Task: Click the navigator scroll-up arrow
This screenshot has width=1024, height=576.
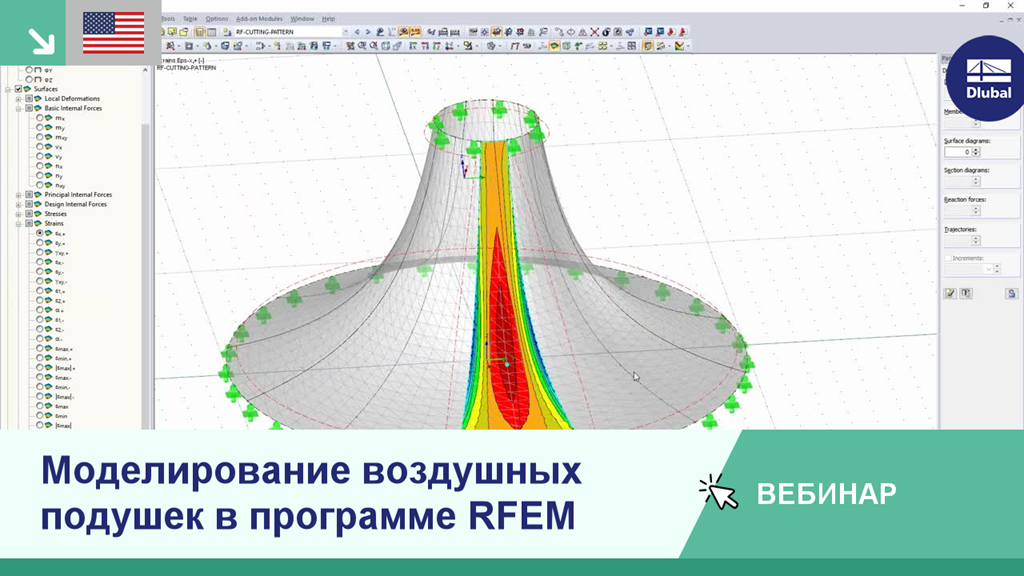Action: coord(146,70)
